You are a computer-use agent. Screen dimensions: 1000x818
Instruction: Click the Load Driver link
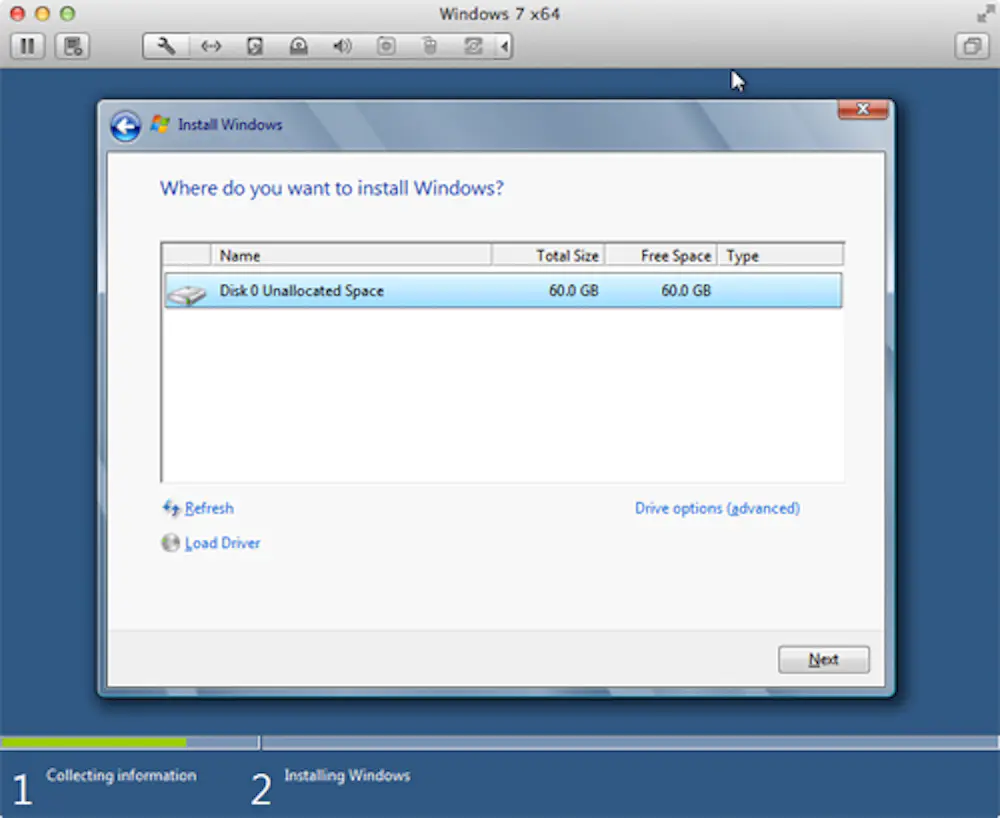(221, 543)
